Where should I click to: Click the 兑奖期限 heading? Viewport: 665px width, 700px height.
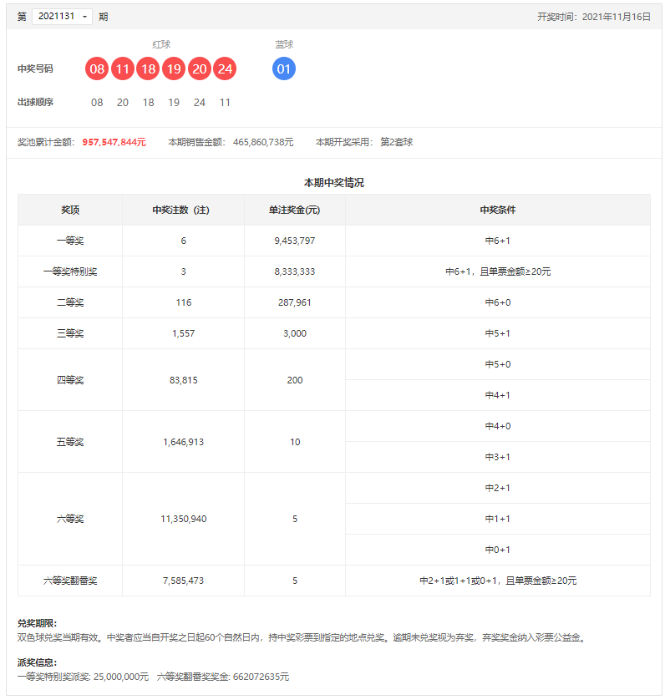37,623
